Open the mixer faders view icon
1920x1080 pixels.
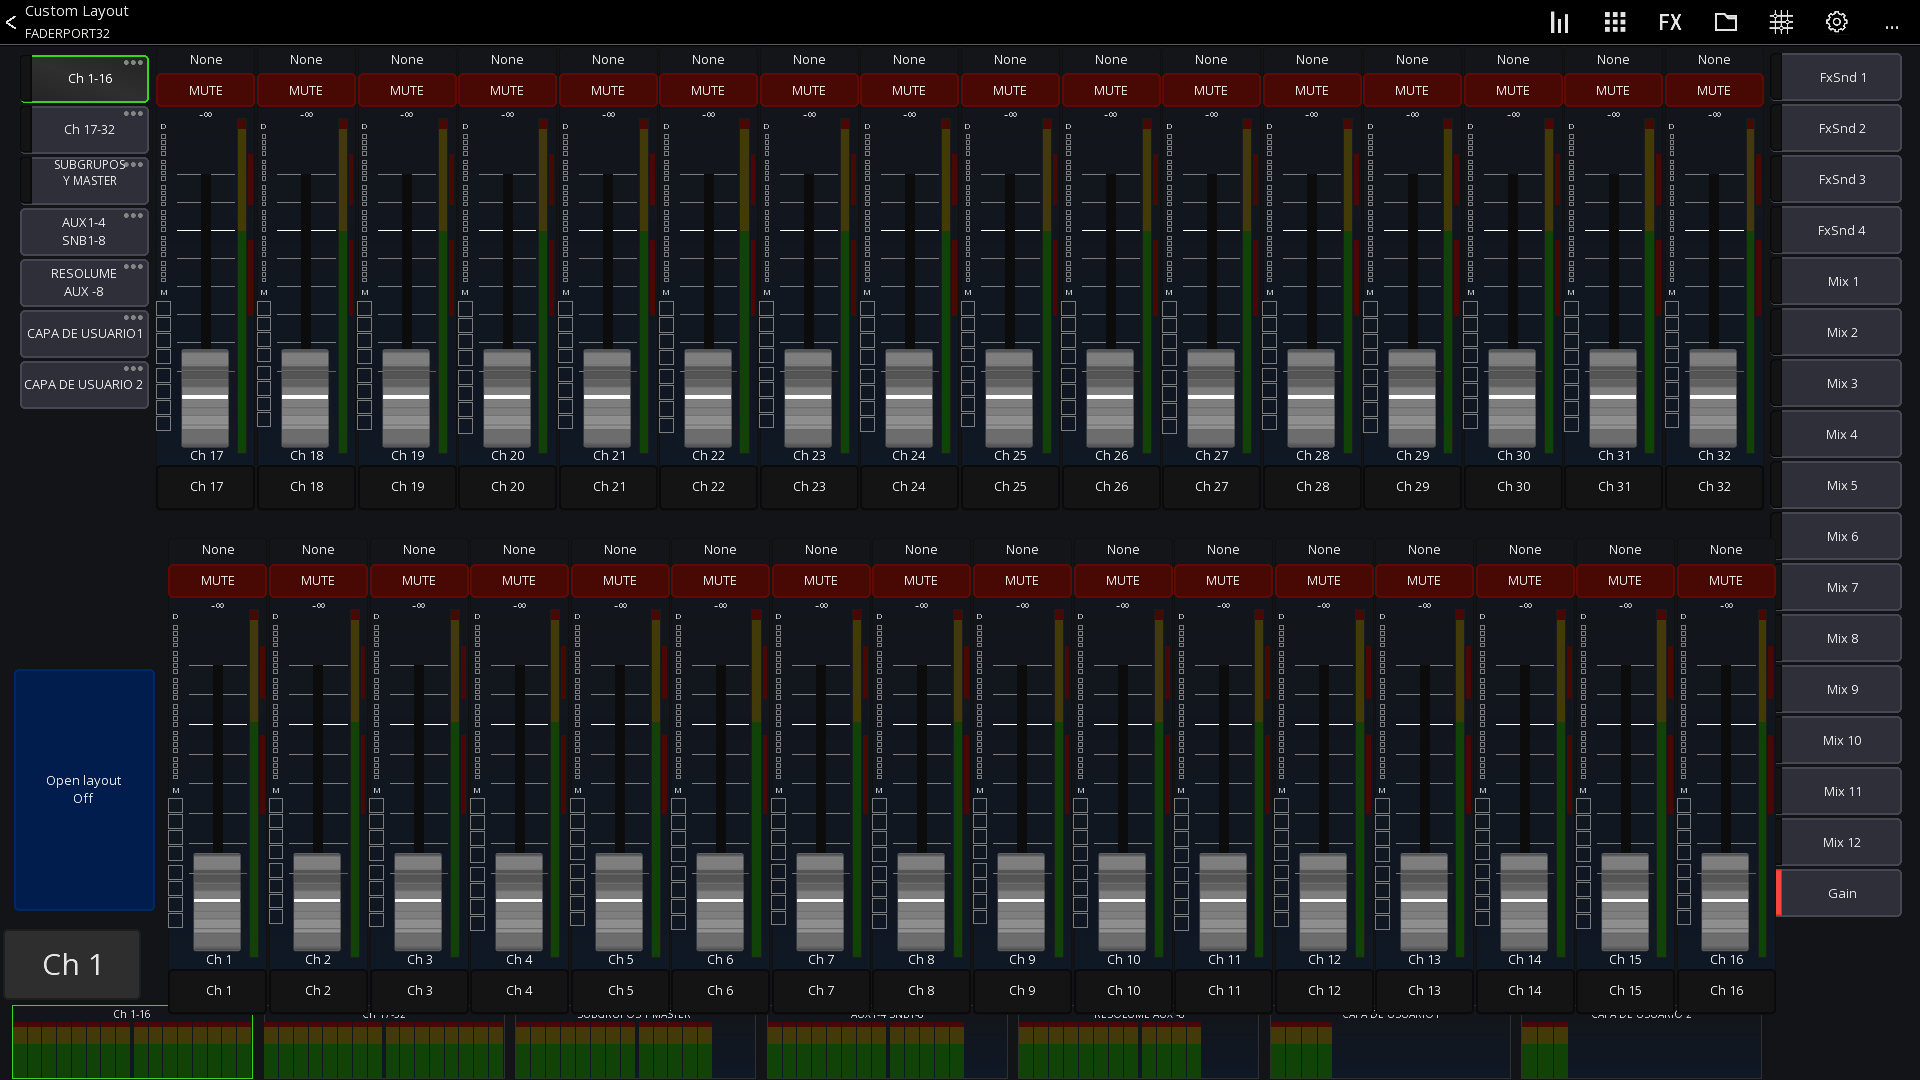pos(1559,22)
